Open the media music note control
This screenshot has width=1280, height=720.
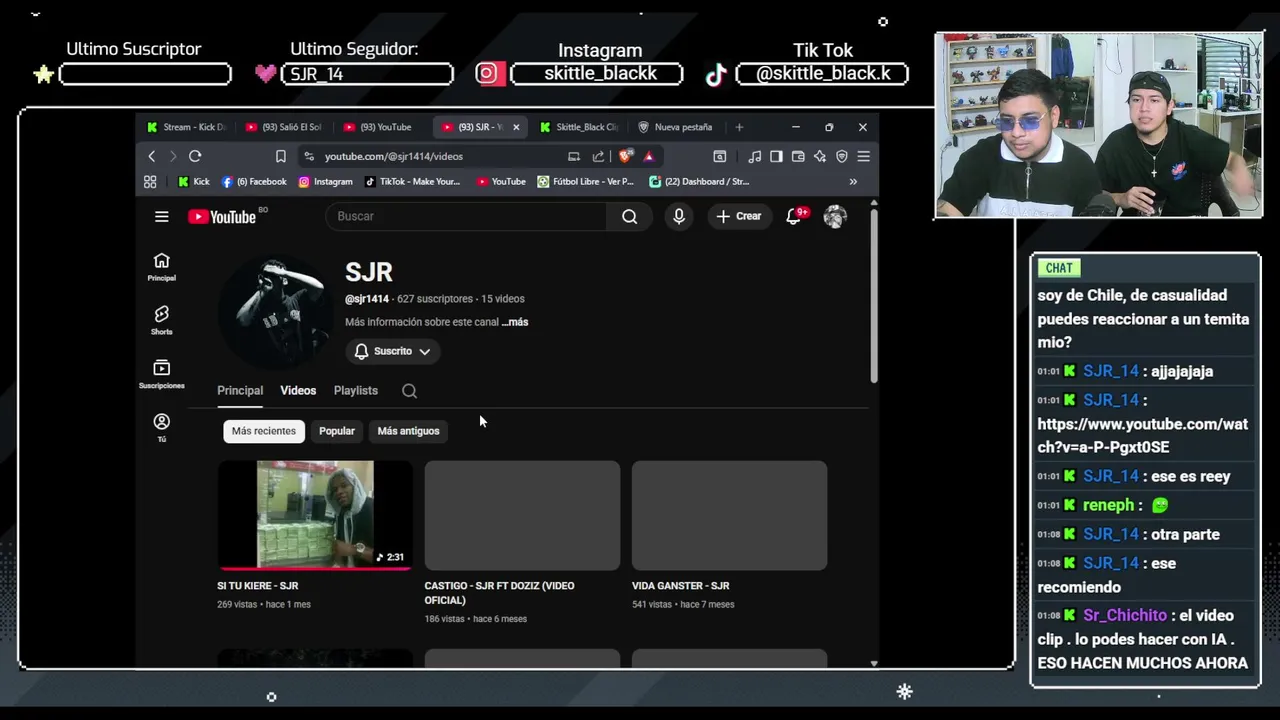755,156
